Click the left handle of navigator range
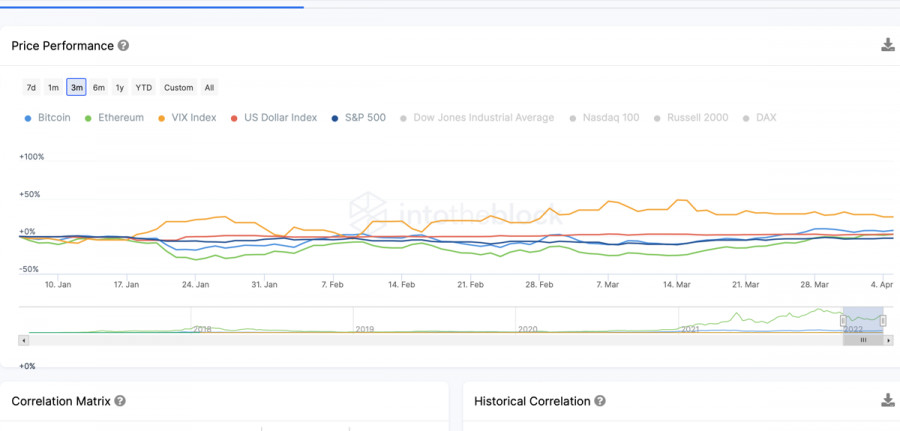900x431 pixels. (843, 320)
